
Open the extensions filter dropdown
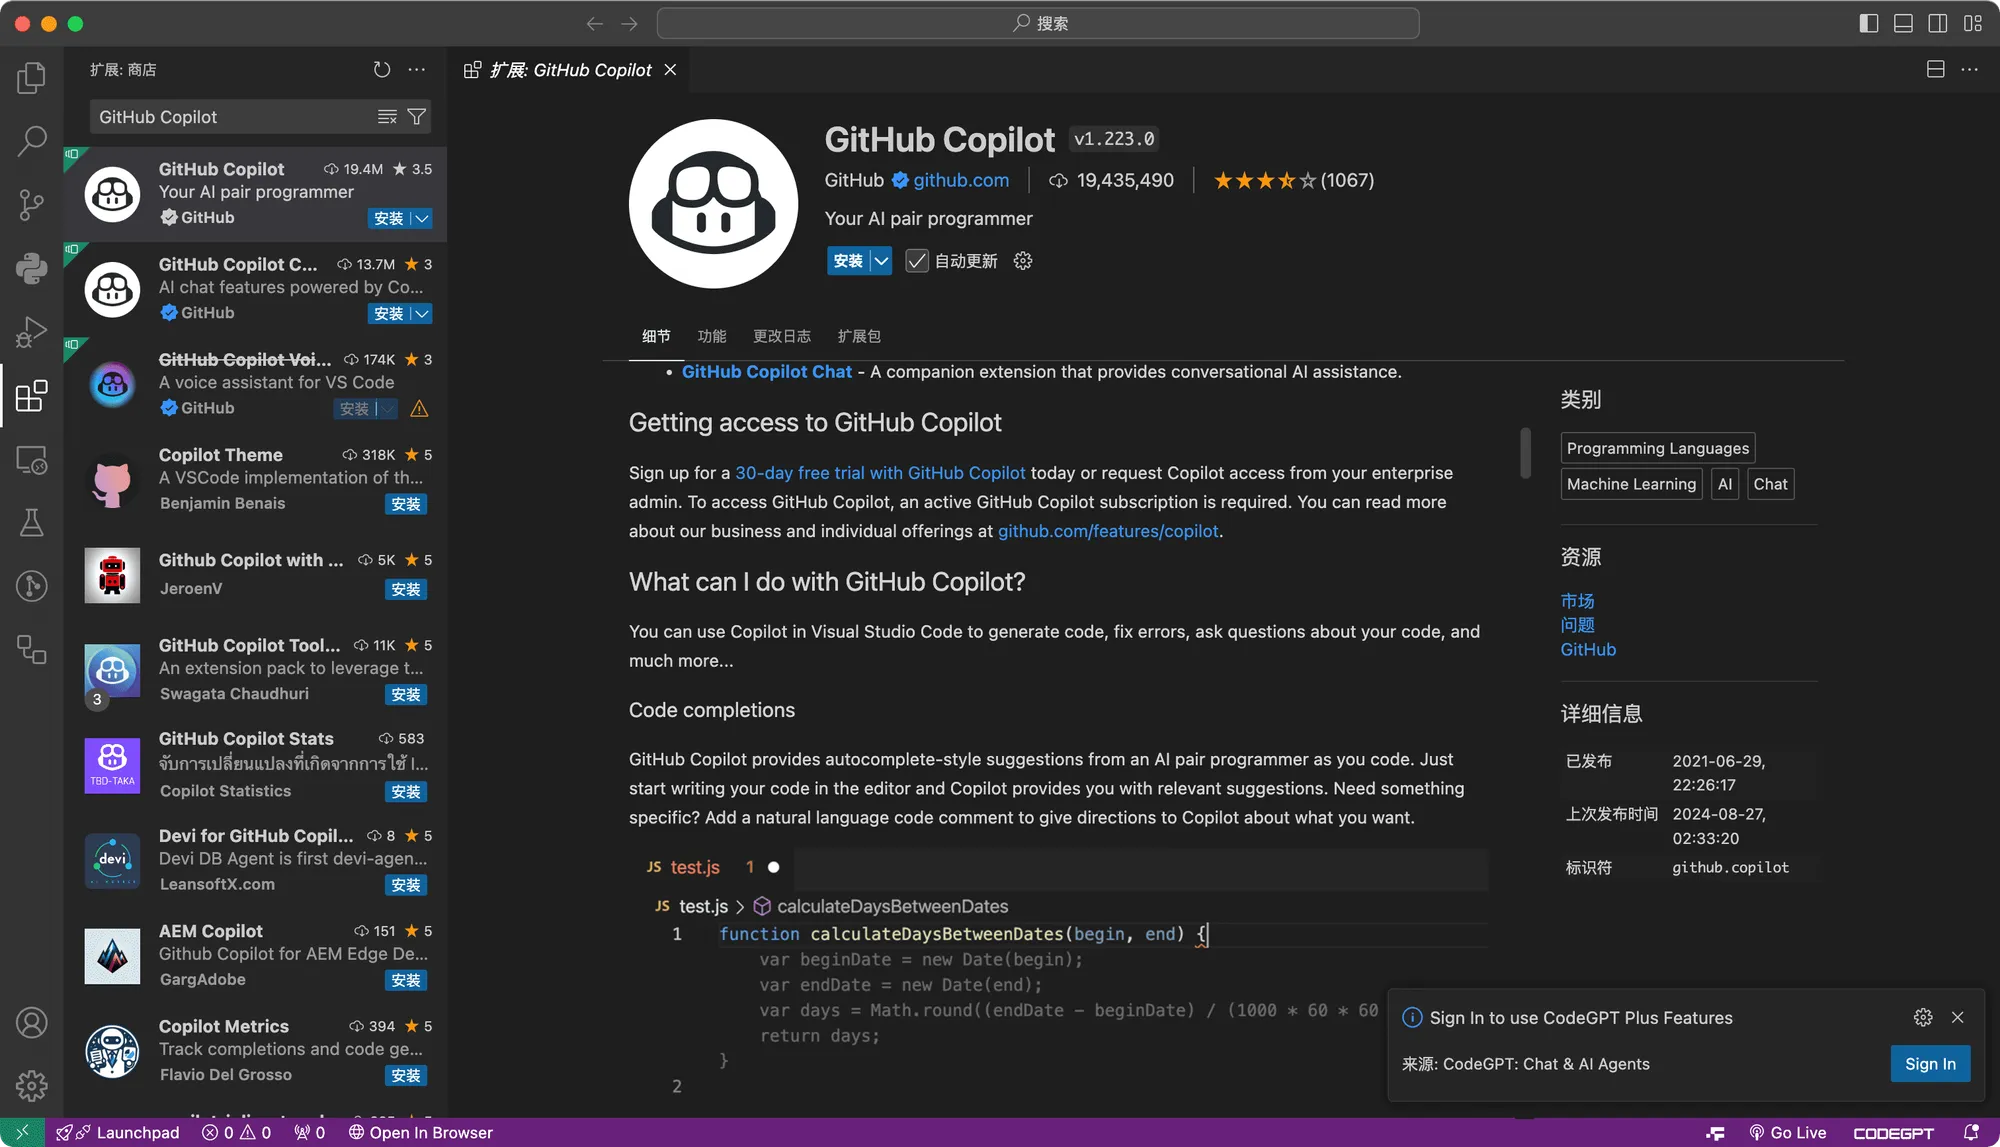pos(418,116)
